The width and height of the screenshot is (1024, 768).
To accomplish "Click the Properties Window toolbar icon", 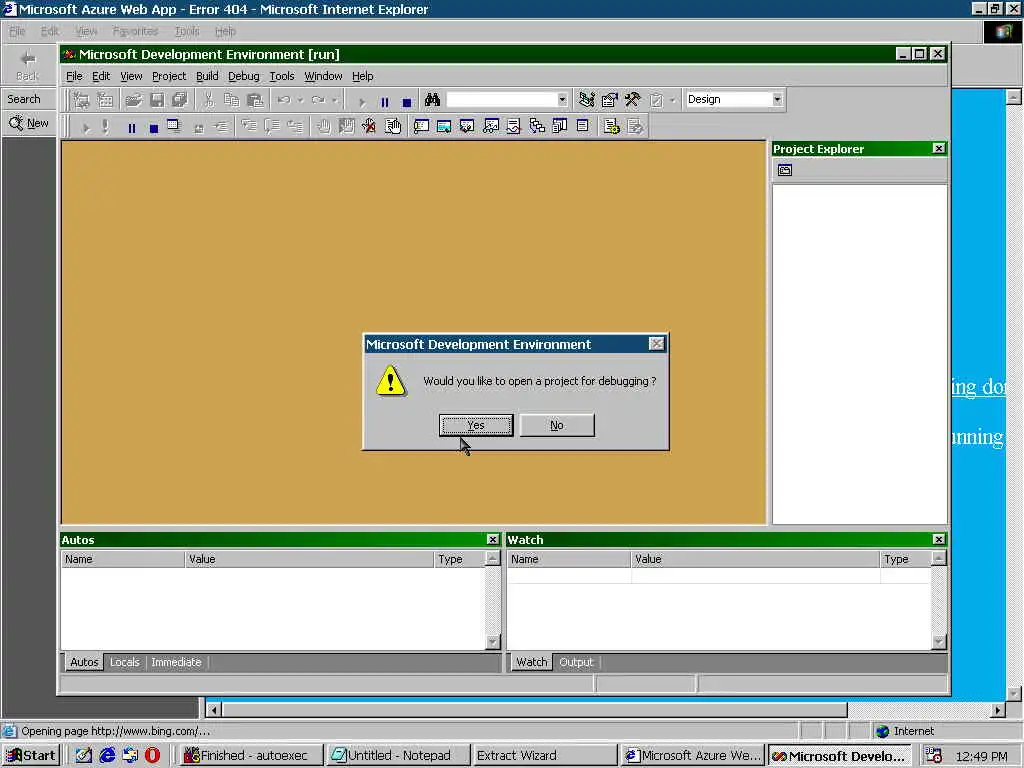I will (x=609, y=100).
